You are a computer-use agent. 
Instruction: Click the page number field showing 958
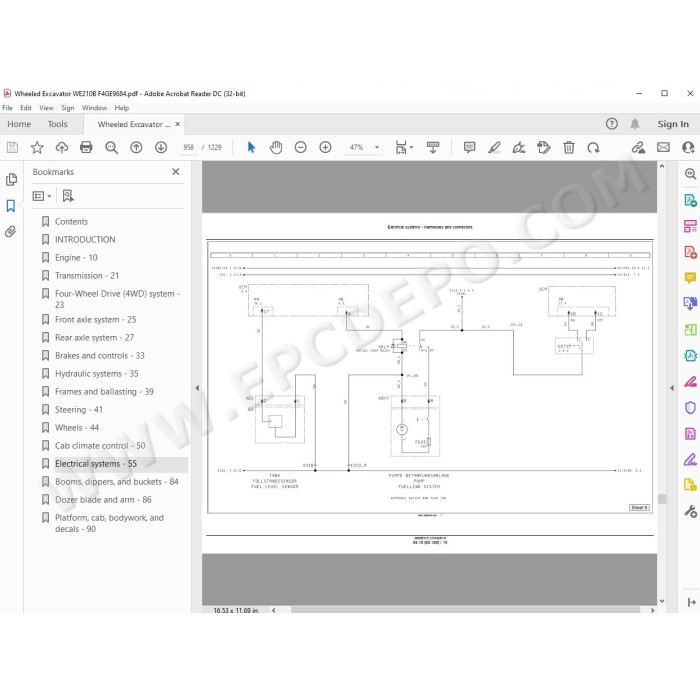[189, 147]
